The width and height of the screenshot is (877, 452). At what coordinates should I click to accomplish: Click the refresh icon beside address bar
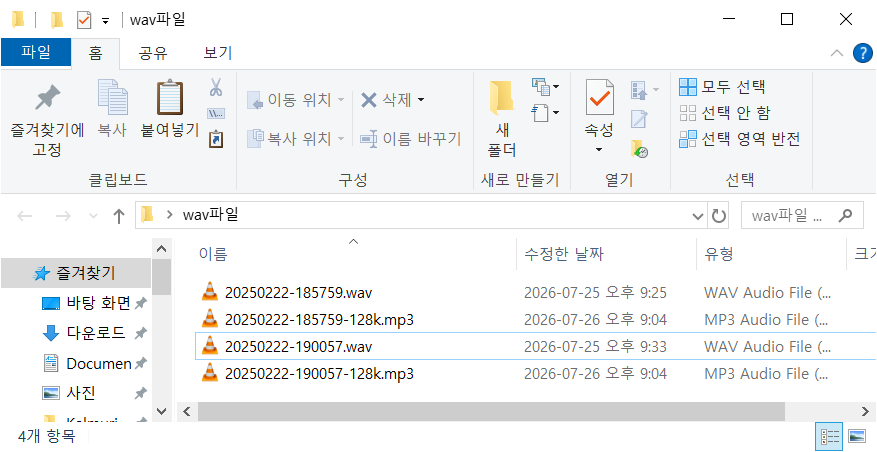pyautogui.click(x=719, y=215)
